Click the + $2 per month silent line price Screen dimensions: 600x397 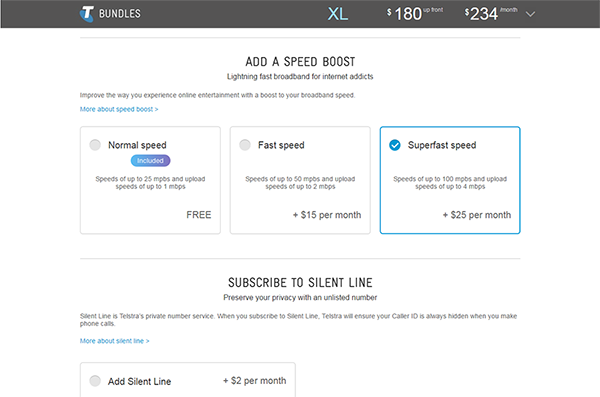(x=254, y=381)
